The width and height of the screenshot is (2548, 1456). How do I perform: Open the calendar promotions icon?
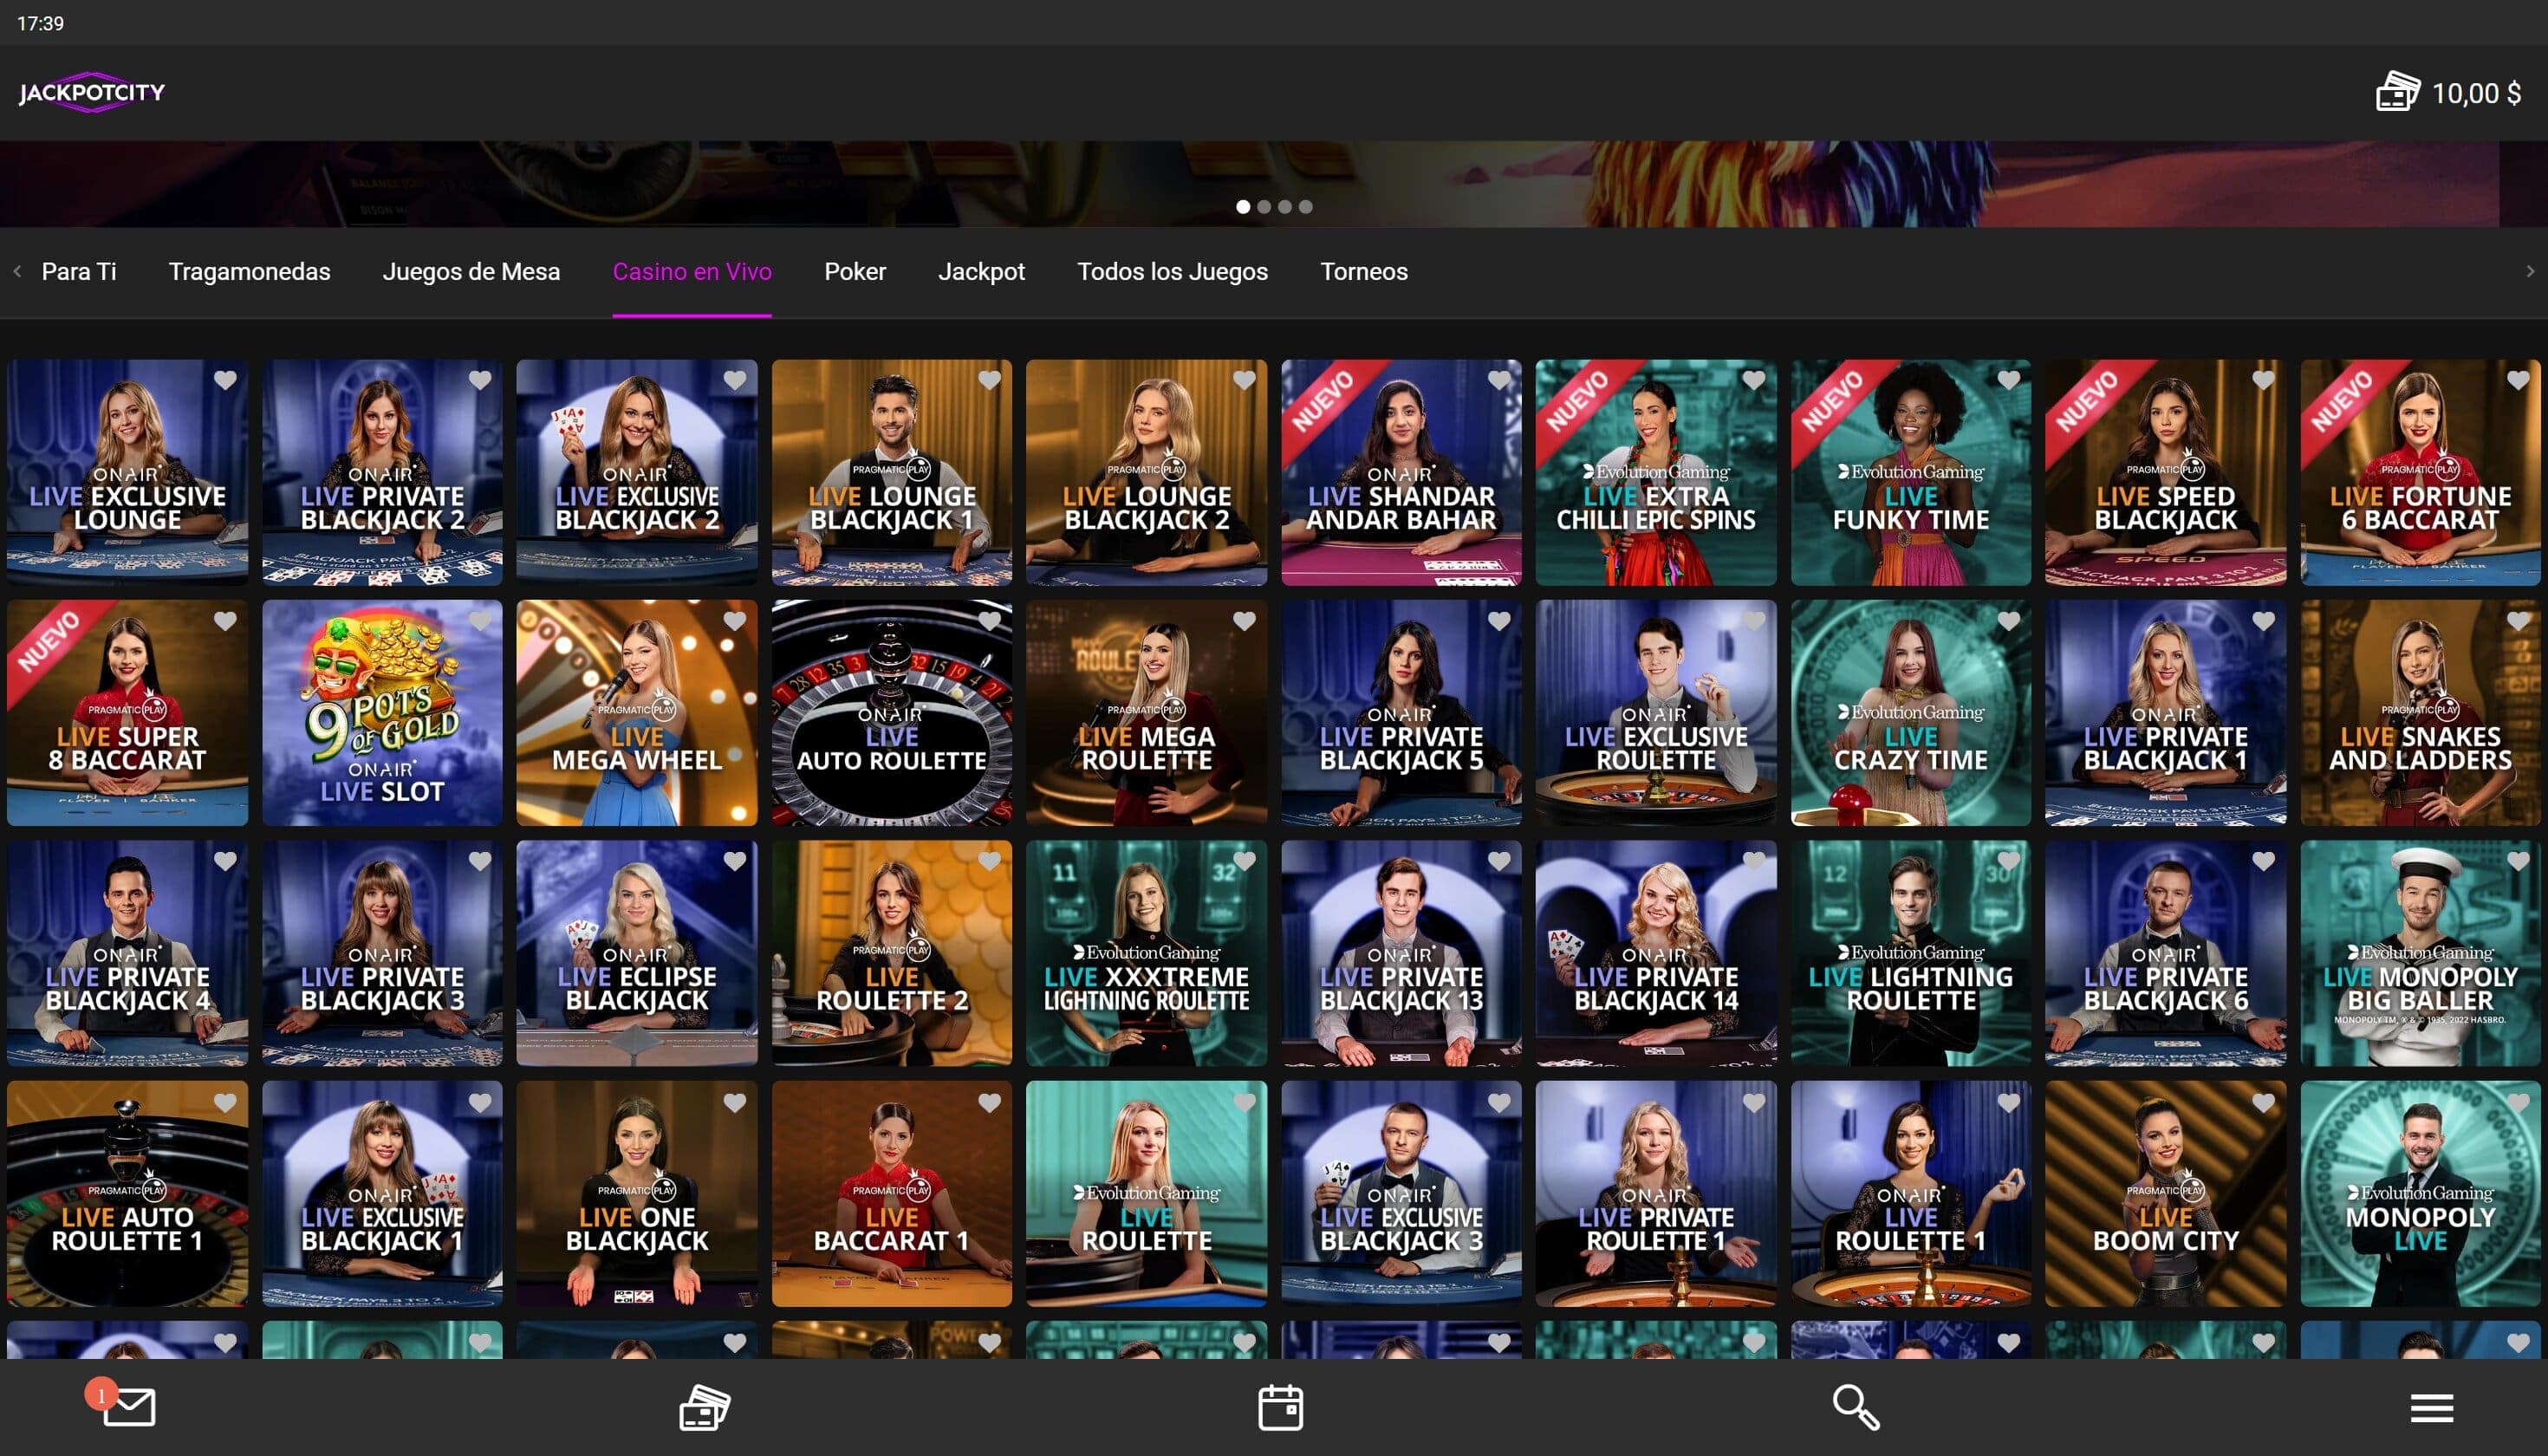(1280, 1407)
